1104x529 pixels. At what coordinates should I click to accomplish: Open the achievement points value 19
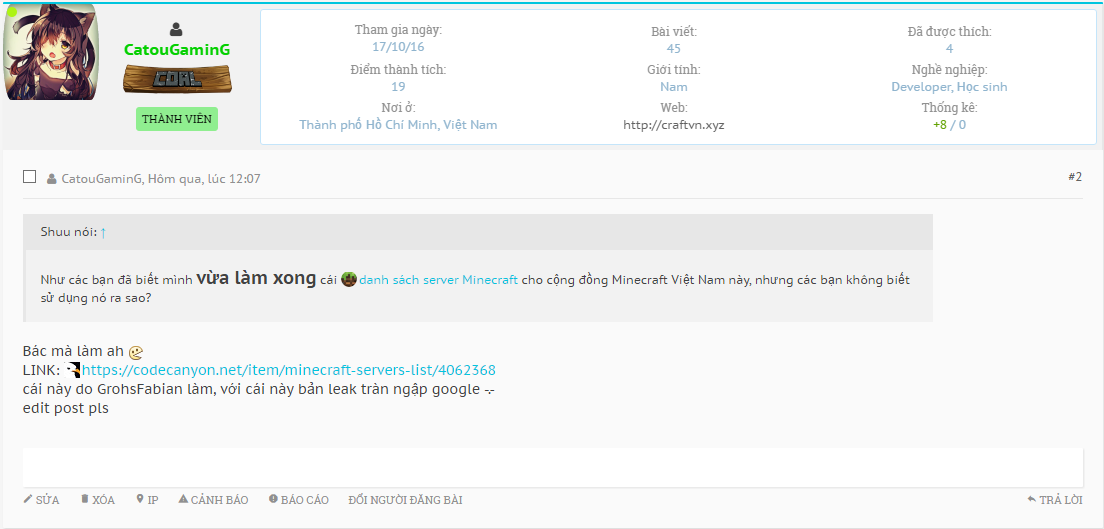click(399, 87)
